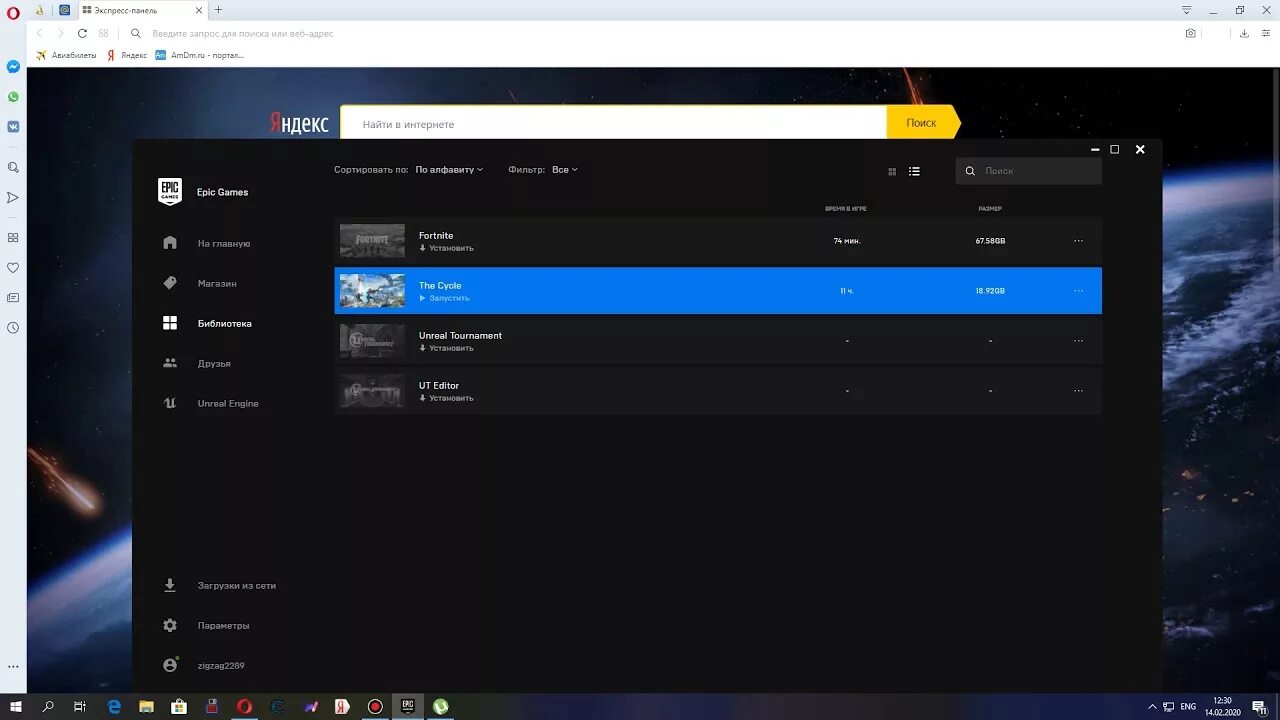Open the Windows Start menu
This screenshot has height=720, width=1280.
point(16,706)
